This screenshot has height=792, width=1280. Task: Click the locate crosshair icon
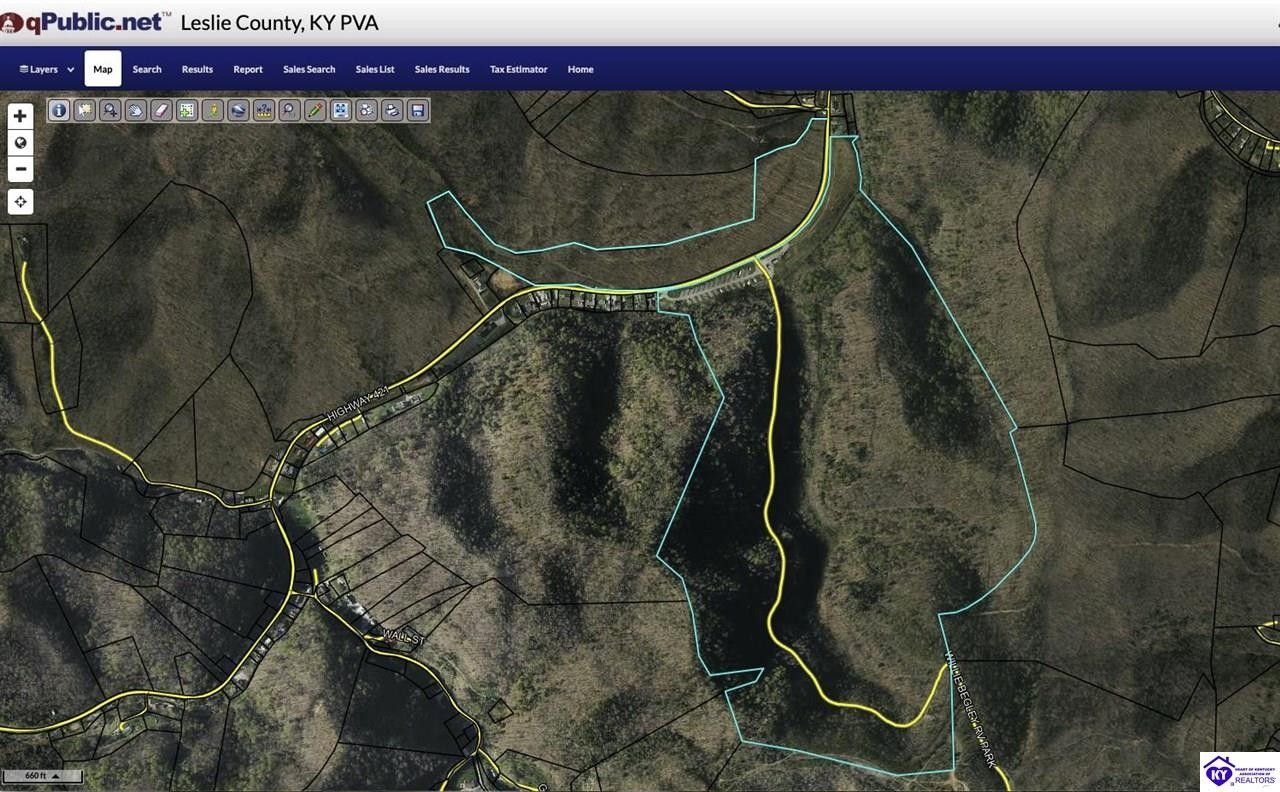pyautogui.click(x=20, y=201)
